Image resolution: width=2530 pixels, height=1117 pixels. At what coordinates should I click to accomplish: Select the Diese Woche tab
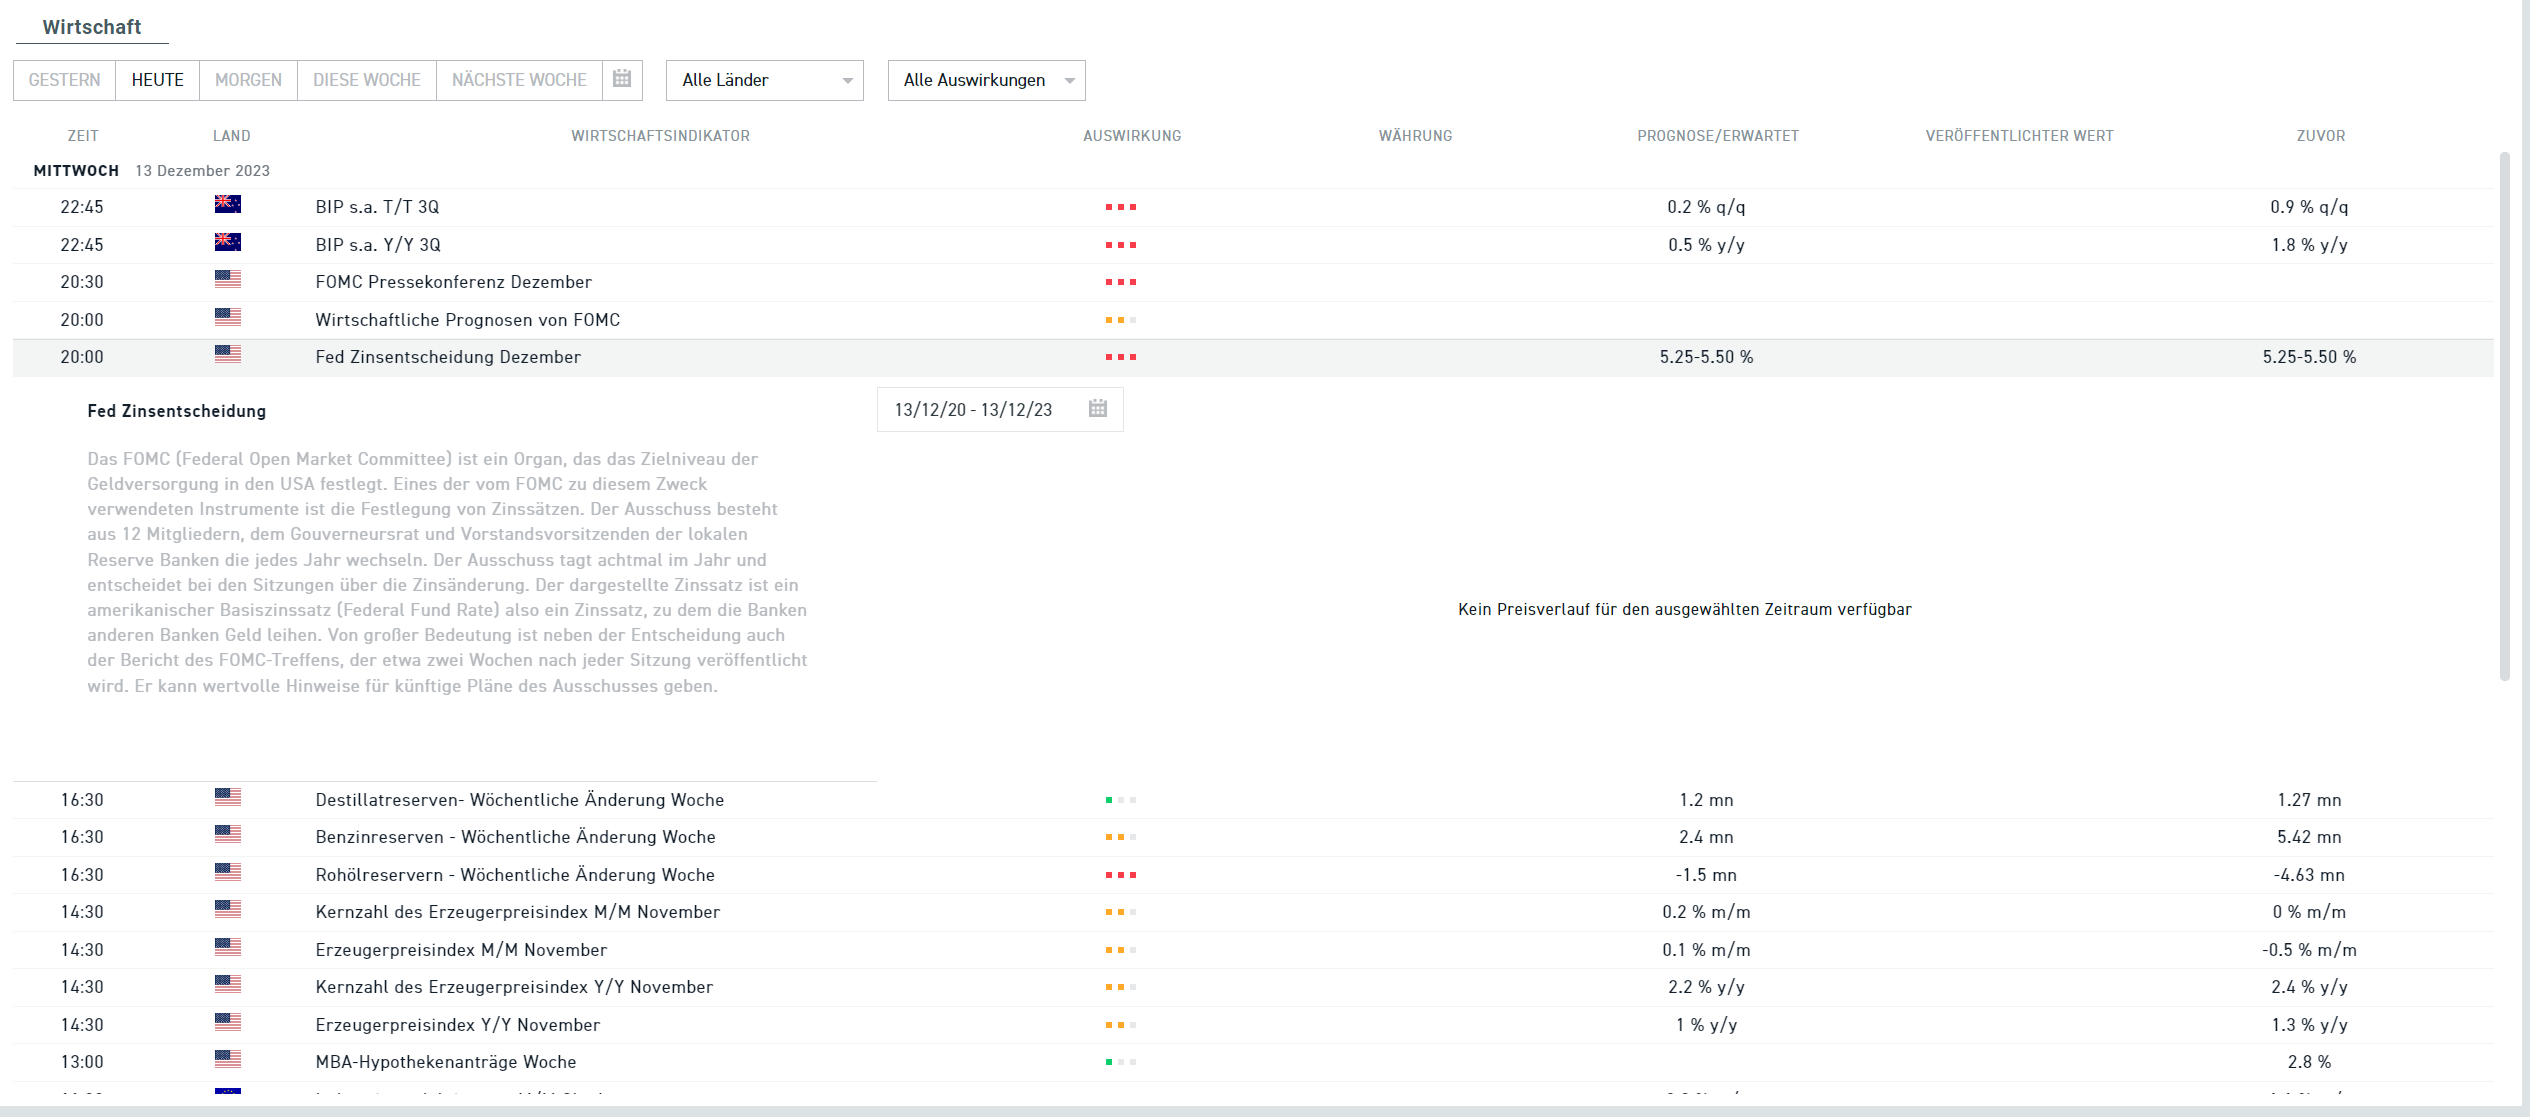pyautogui.click(x=366, y=80)
